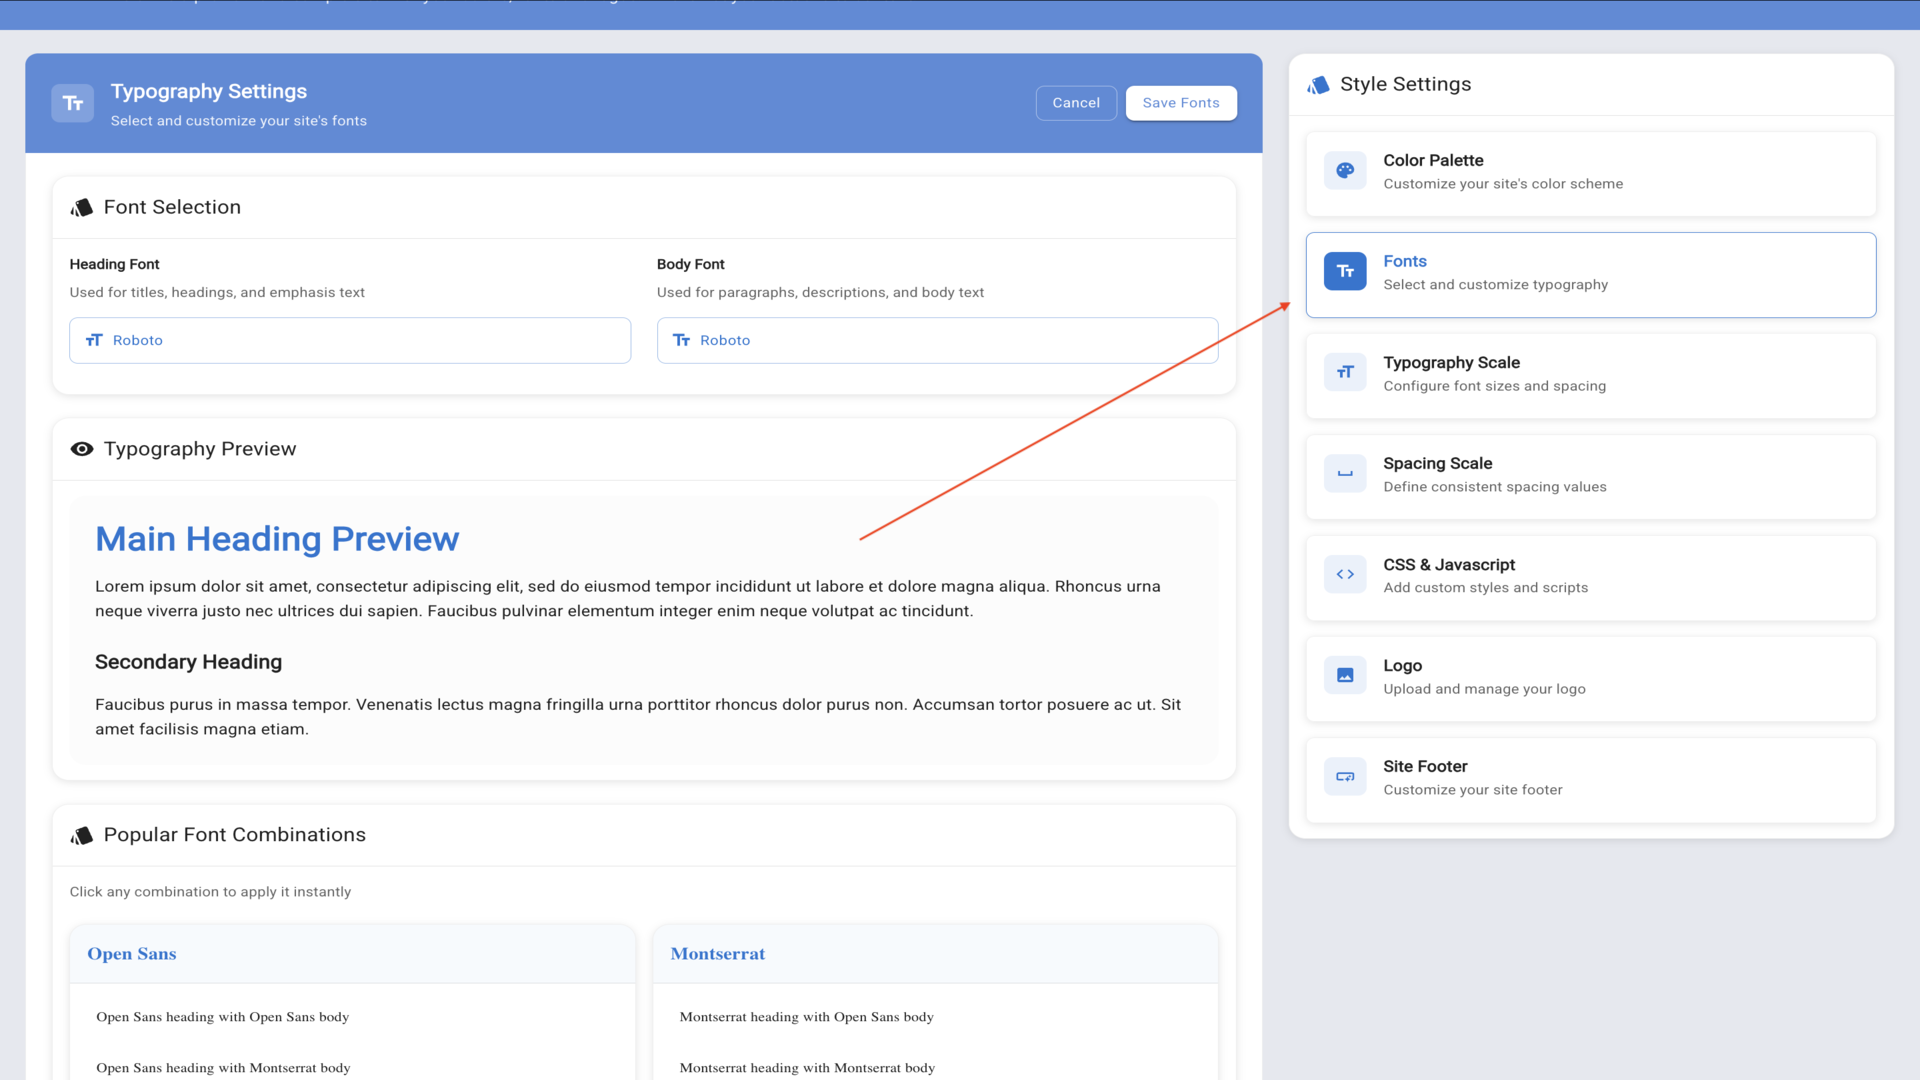Viewport: 1920px width, 1080px height.
Task: Click the Cancel button
Action: 1076,103
